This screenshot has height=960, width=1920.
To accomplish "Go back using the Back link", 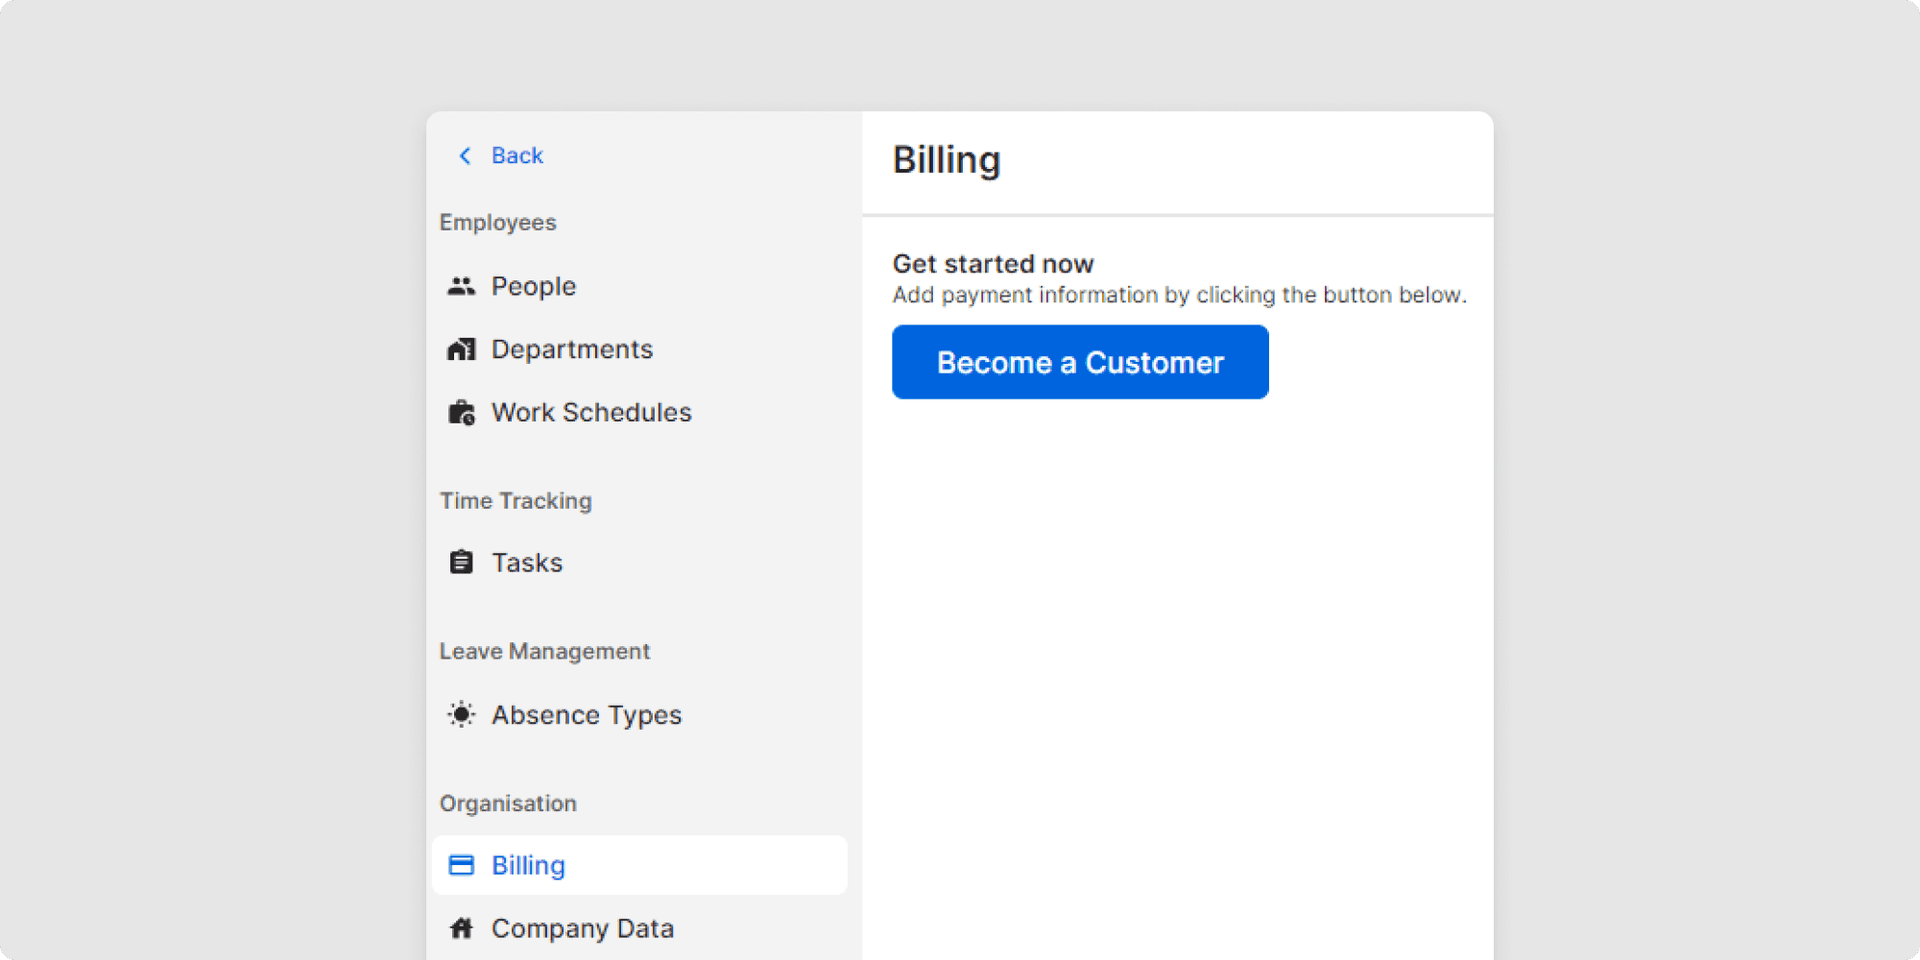I will 517,156.
